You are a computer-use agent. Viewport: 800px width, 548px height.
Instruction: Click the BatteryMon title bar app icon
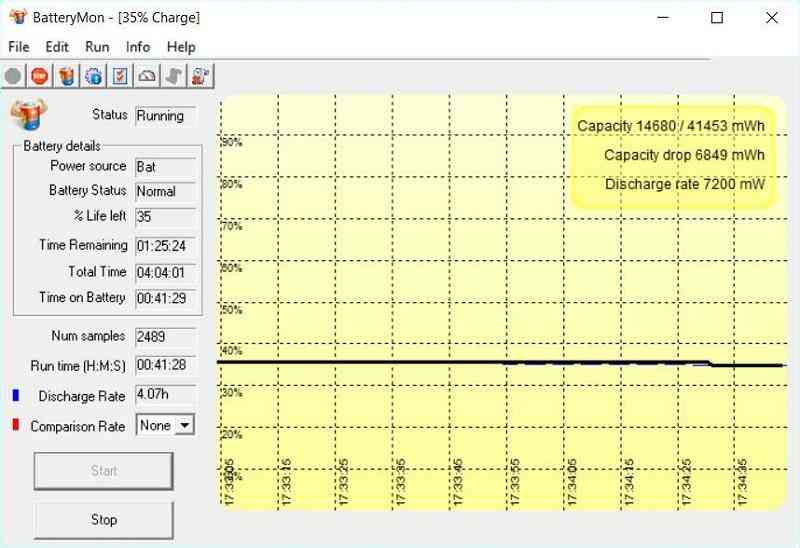point(18,17)
